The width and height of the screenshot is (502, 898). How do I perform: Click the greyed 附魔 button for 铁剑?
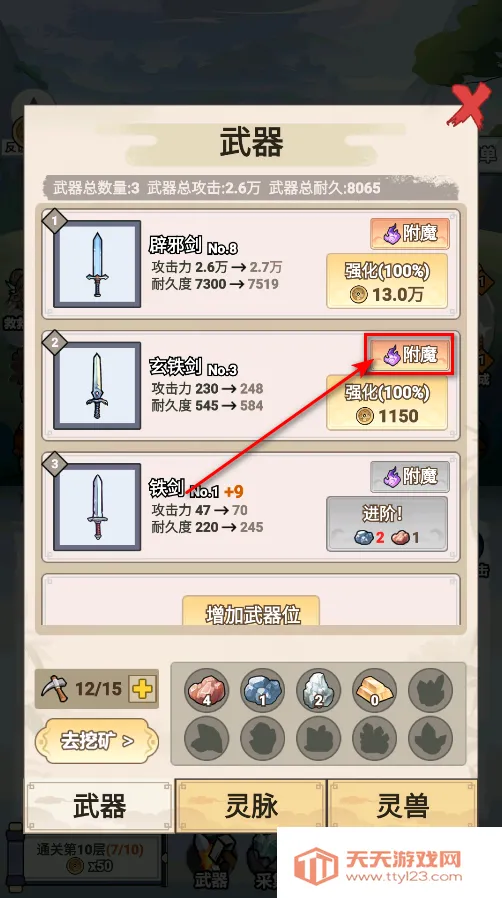point(409,476)
